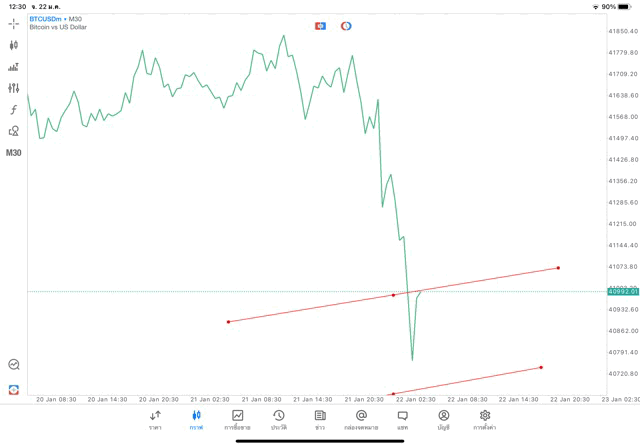The height and width of the screenshot is (447, 640).
Task: Tap the red-blue trade panel icon
Action: (14, 389)
